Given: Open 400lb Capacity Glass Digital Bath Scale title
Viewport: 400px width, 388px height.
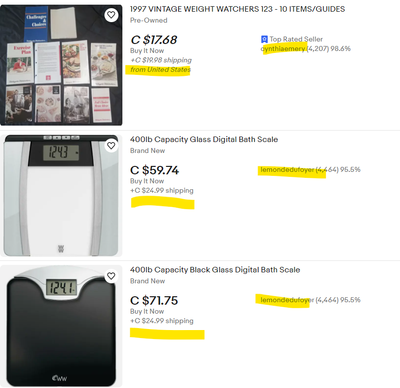Looking at the screenshot, I should [204, 139].
